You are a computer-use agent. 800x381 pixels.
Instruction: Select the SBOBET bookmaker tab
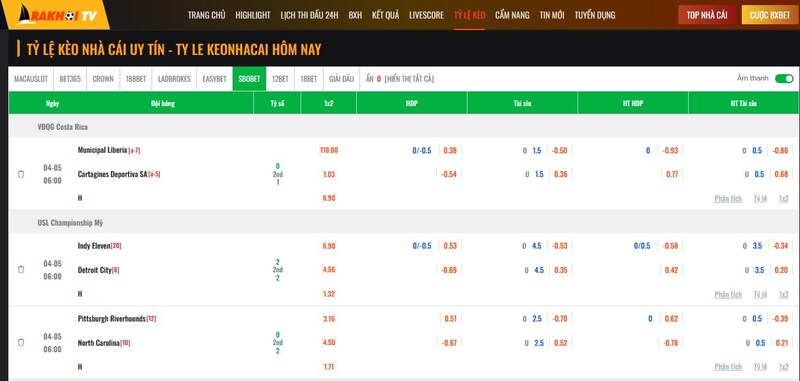[x=249, y=79]
